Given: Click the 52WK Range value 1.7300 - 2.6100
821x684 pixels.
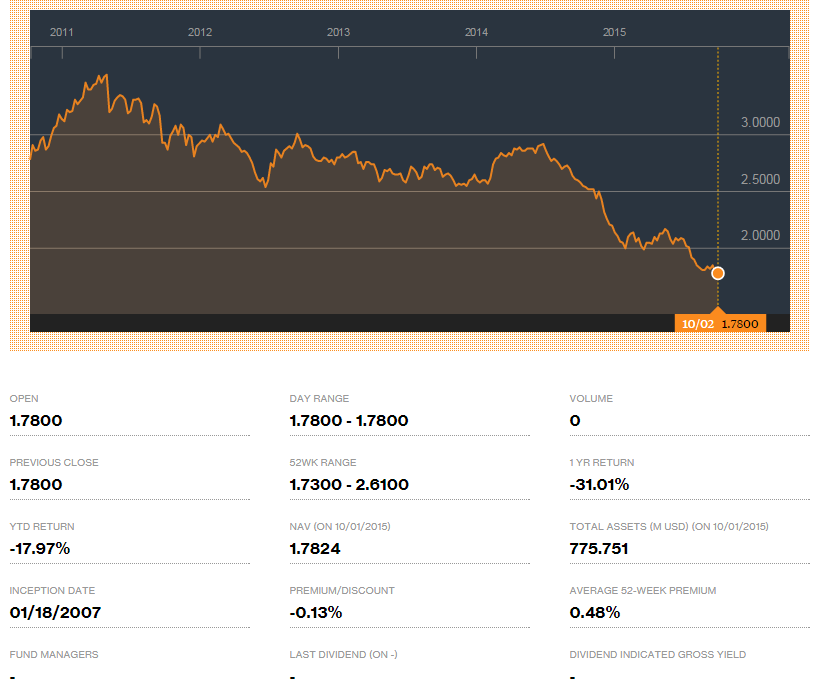Looking at the screenshot, I should 349,485.
